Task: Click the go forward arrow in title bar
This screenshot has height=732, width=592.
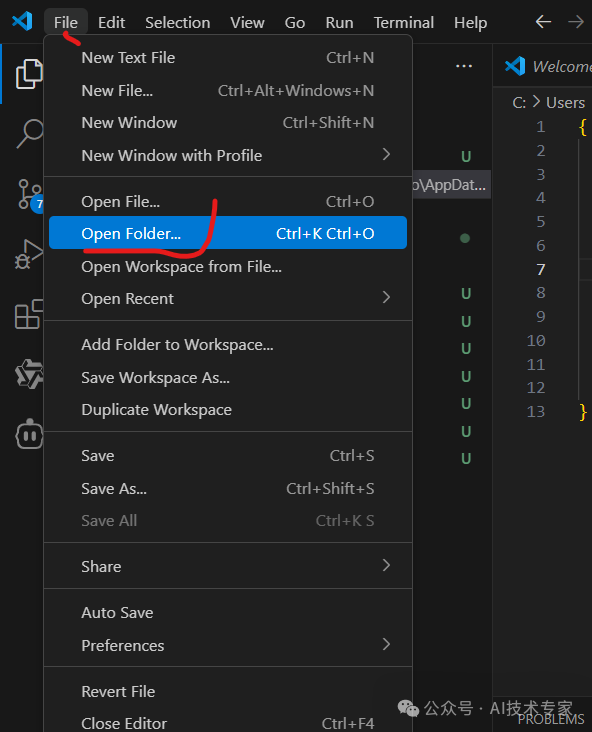Action: pyautogui.click(x=576, y=22)
